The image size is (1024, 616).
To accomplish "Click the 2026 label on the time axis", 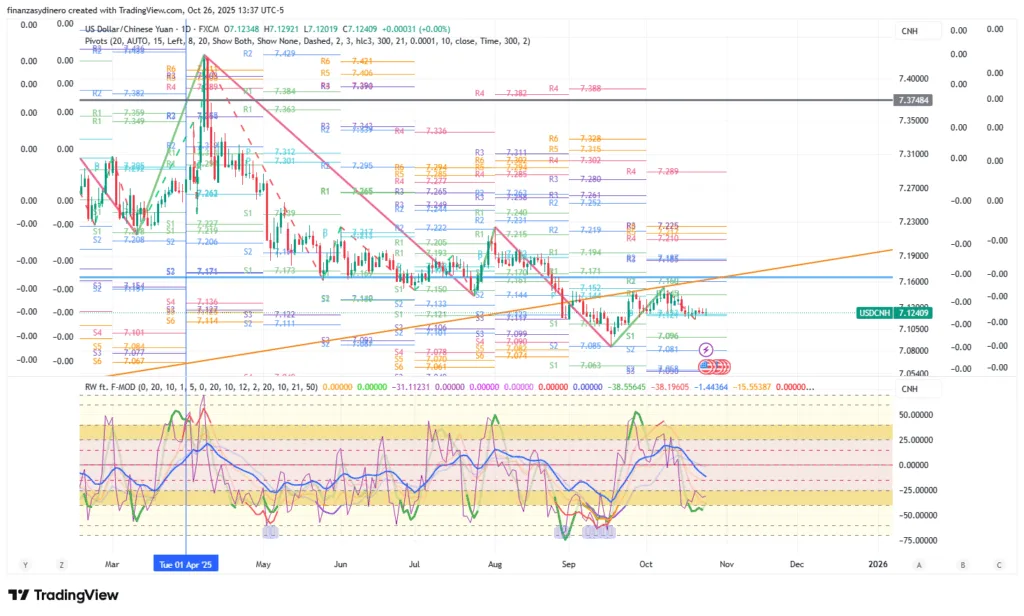I will point(877,564).
